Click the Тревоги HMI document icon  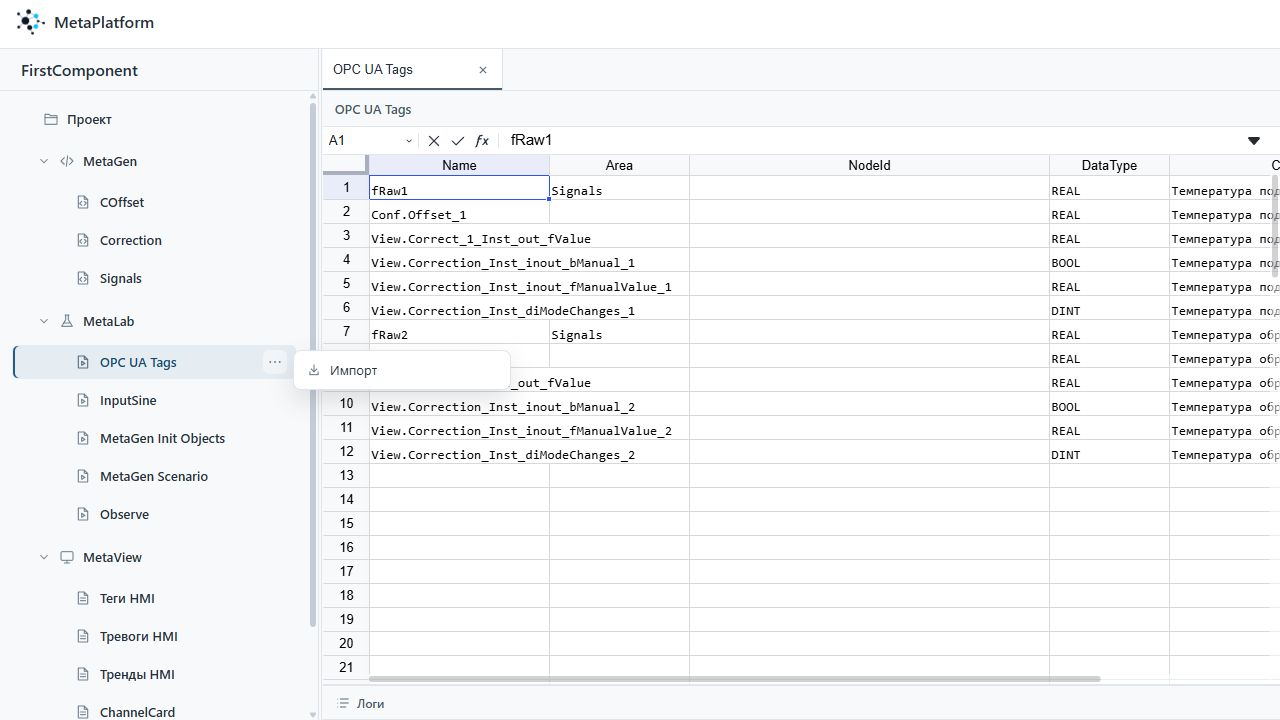(84, 636)
